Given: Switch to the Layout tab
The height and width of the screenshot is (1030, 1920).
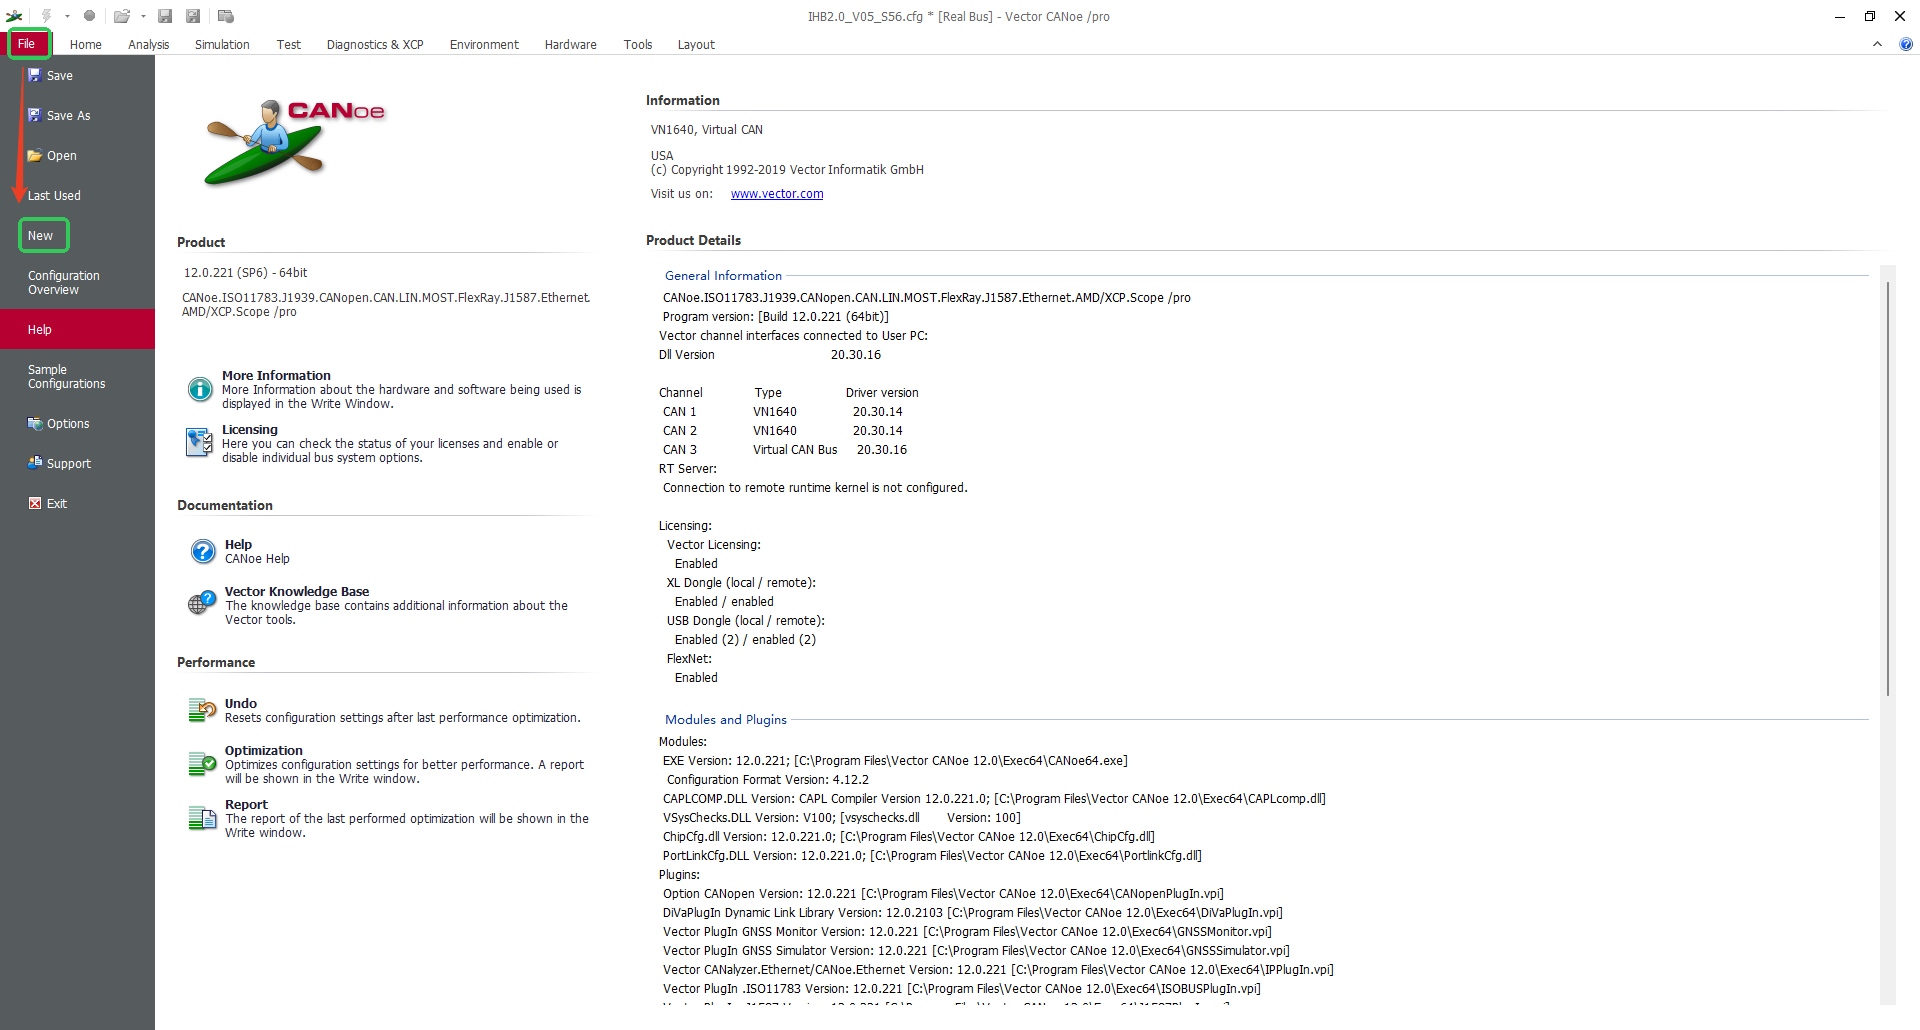Looking at the screenshot, I should pyautogui.click(x=696, y=45).
